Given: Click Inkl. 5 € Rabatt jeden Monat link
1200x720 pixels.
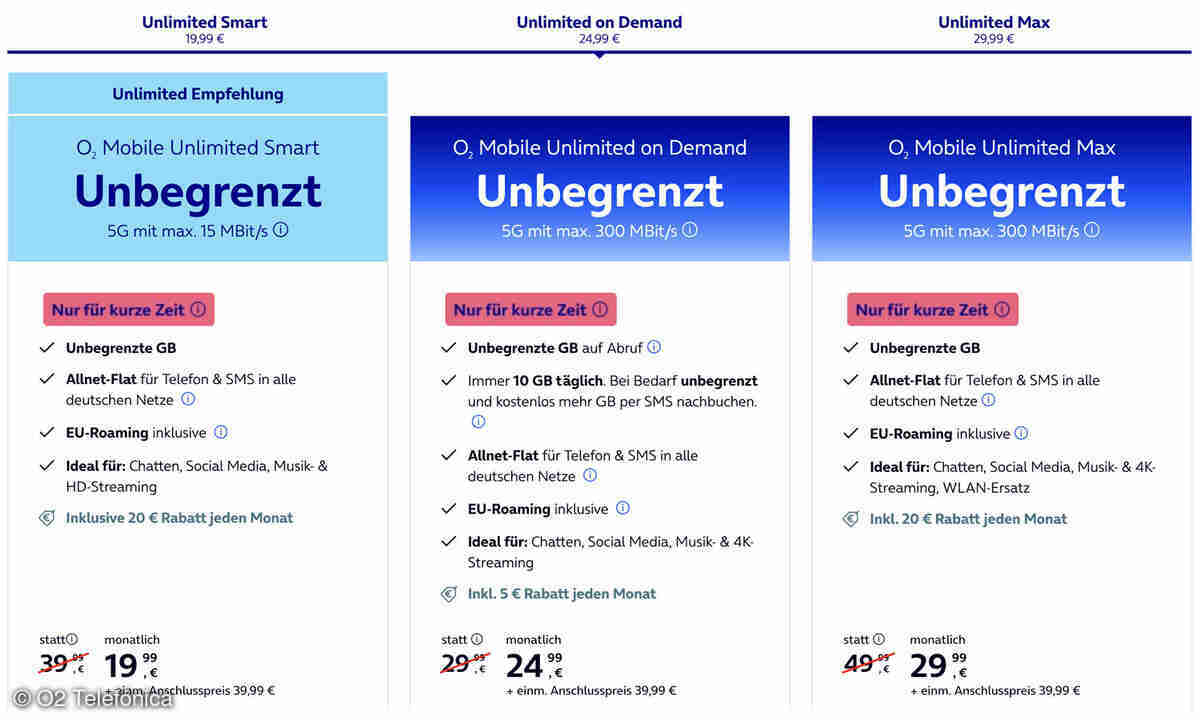Looking at the screenshot, I should [x=562, y=593].
